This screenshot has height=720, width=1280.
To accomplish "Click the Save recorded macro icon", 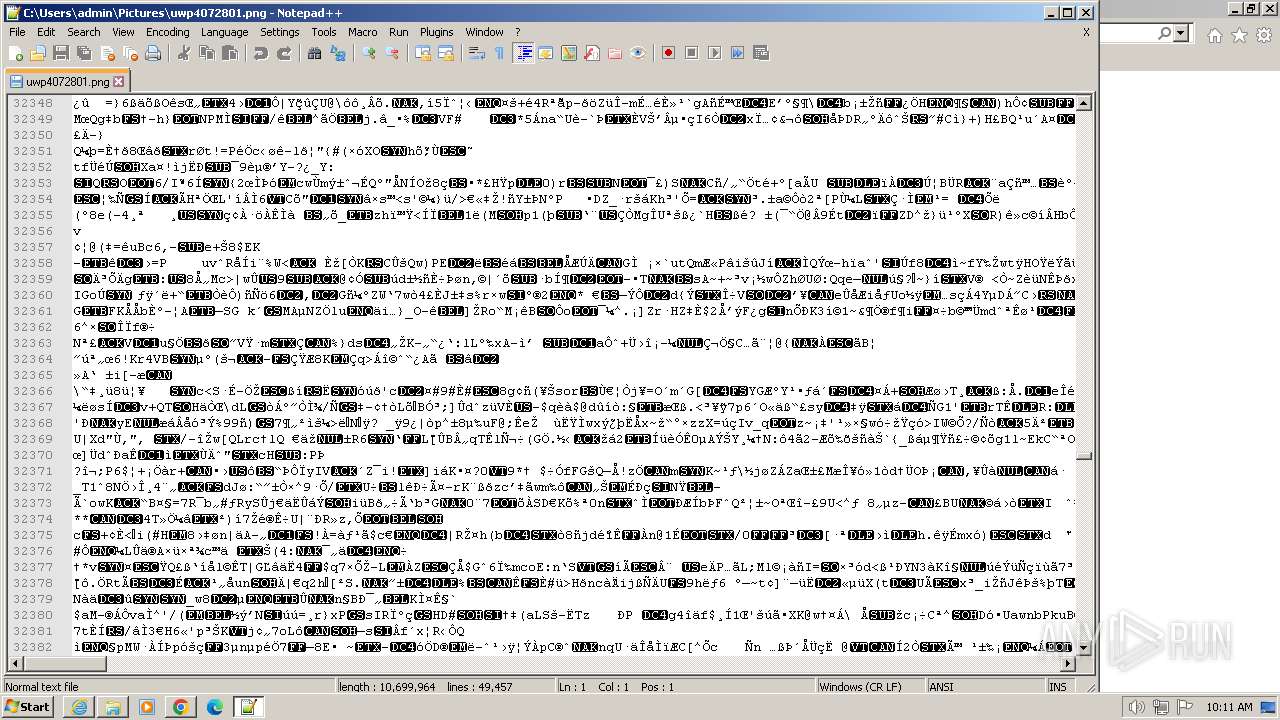I will point(760,53).
